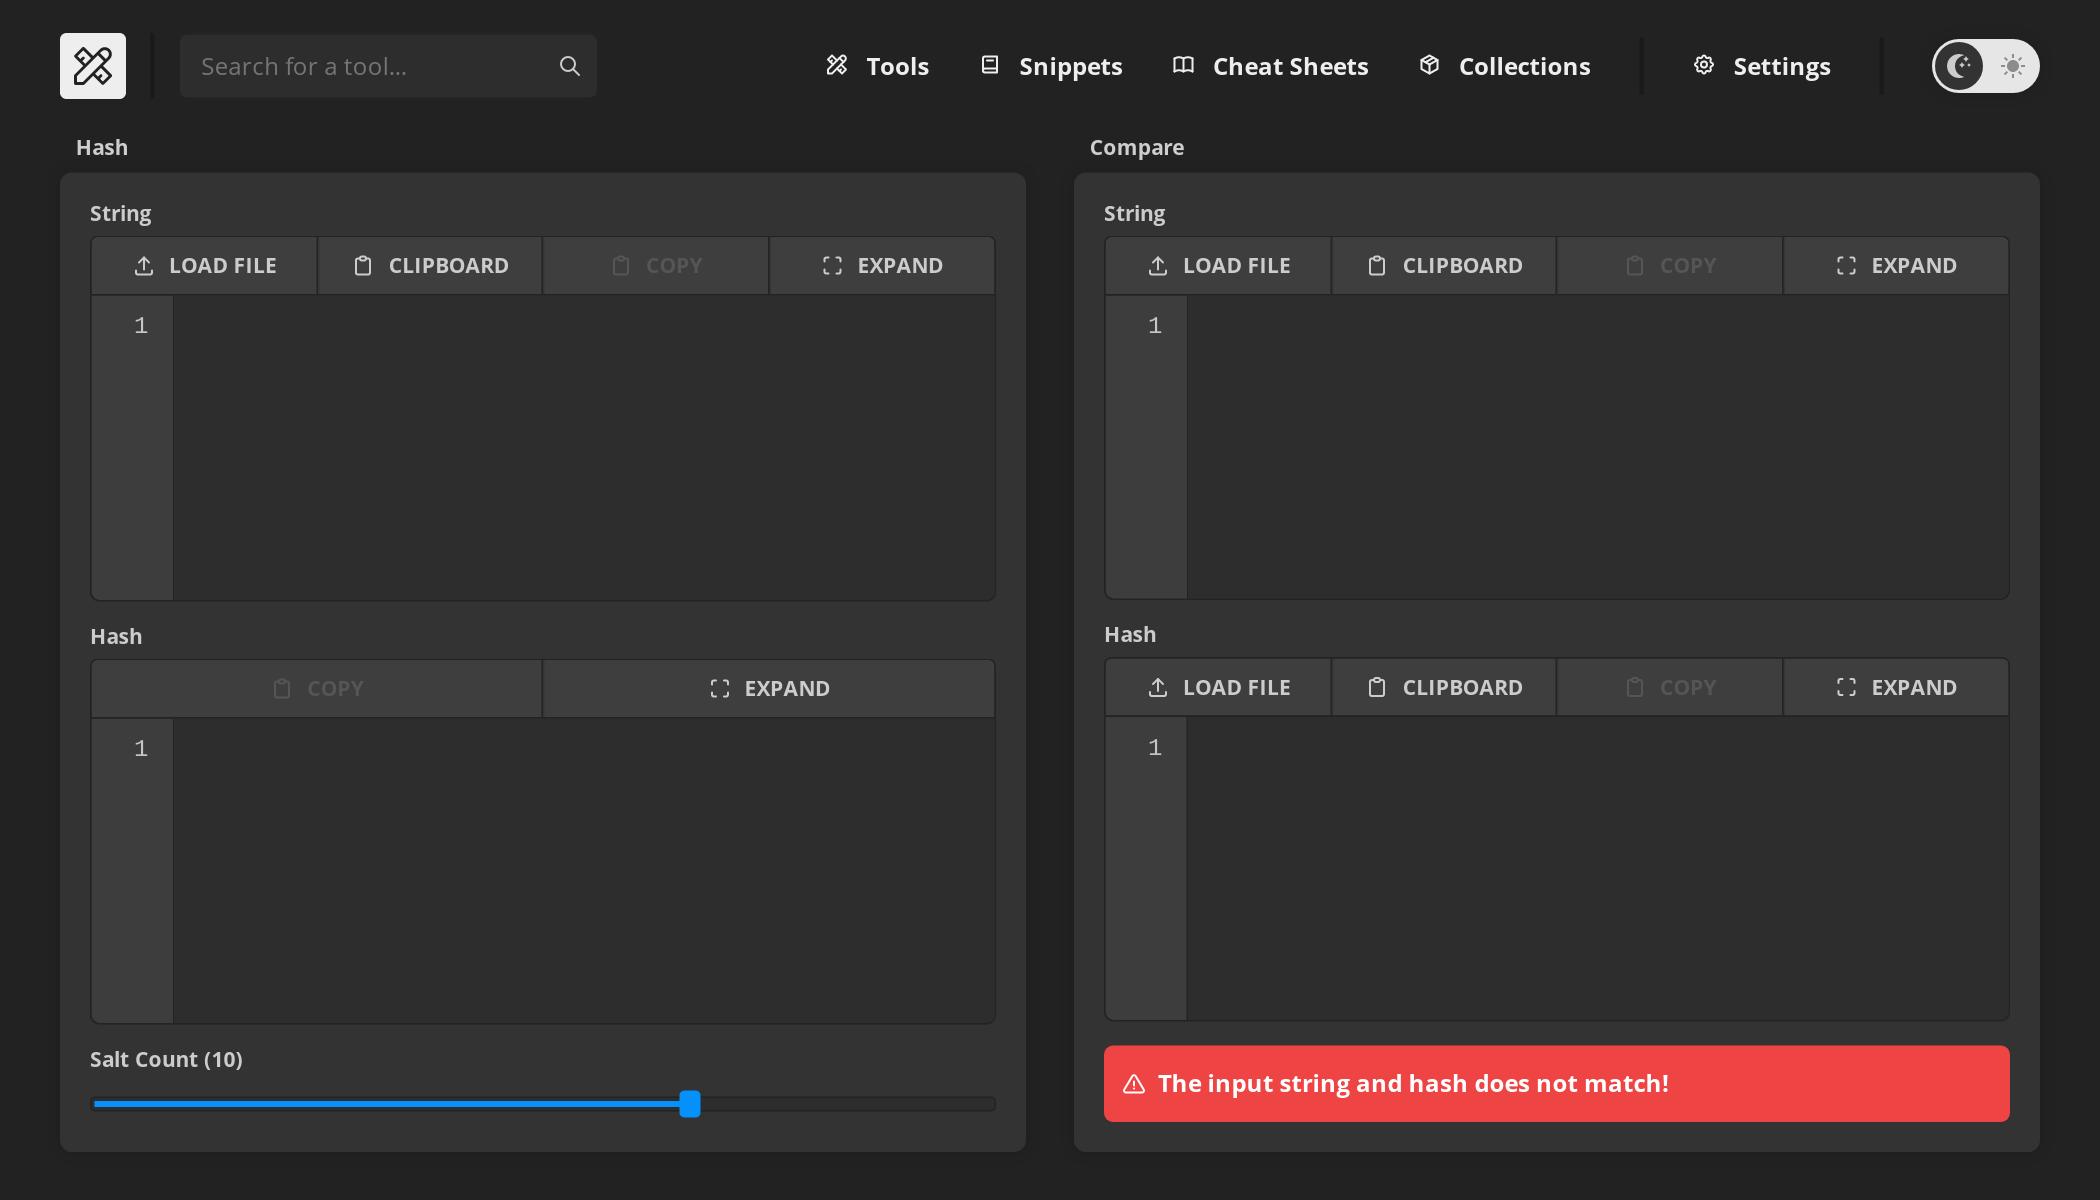Click into the Compare String text editor

point(1598,447)
